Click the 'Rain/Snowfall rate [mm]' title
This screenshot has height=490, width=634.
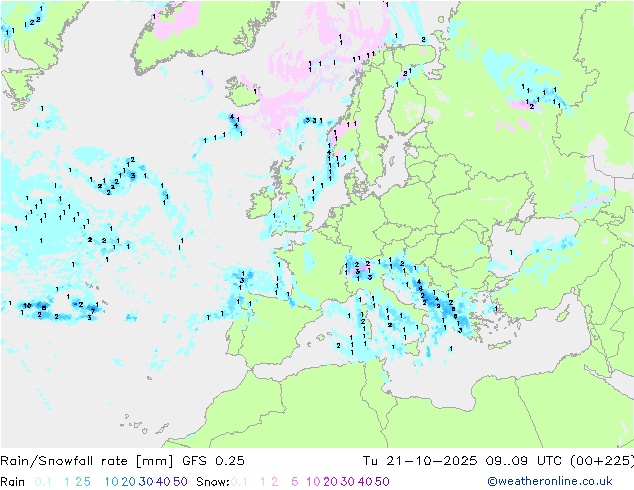[87, 461]
